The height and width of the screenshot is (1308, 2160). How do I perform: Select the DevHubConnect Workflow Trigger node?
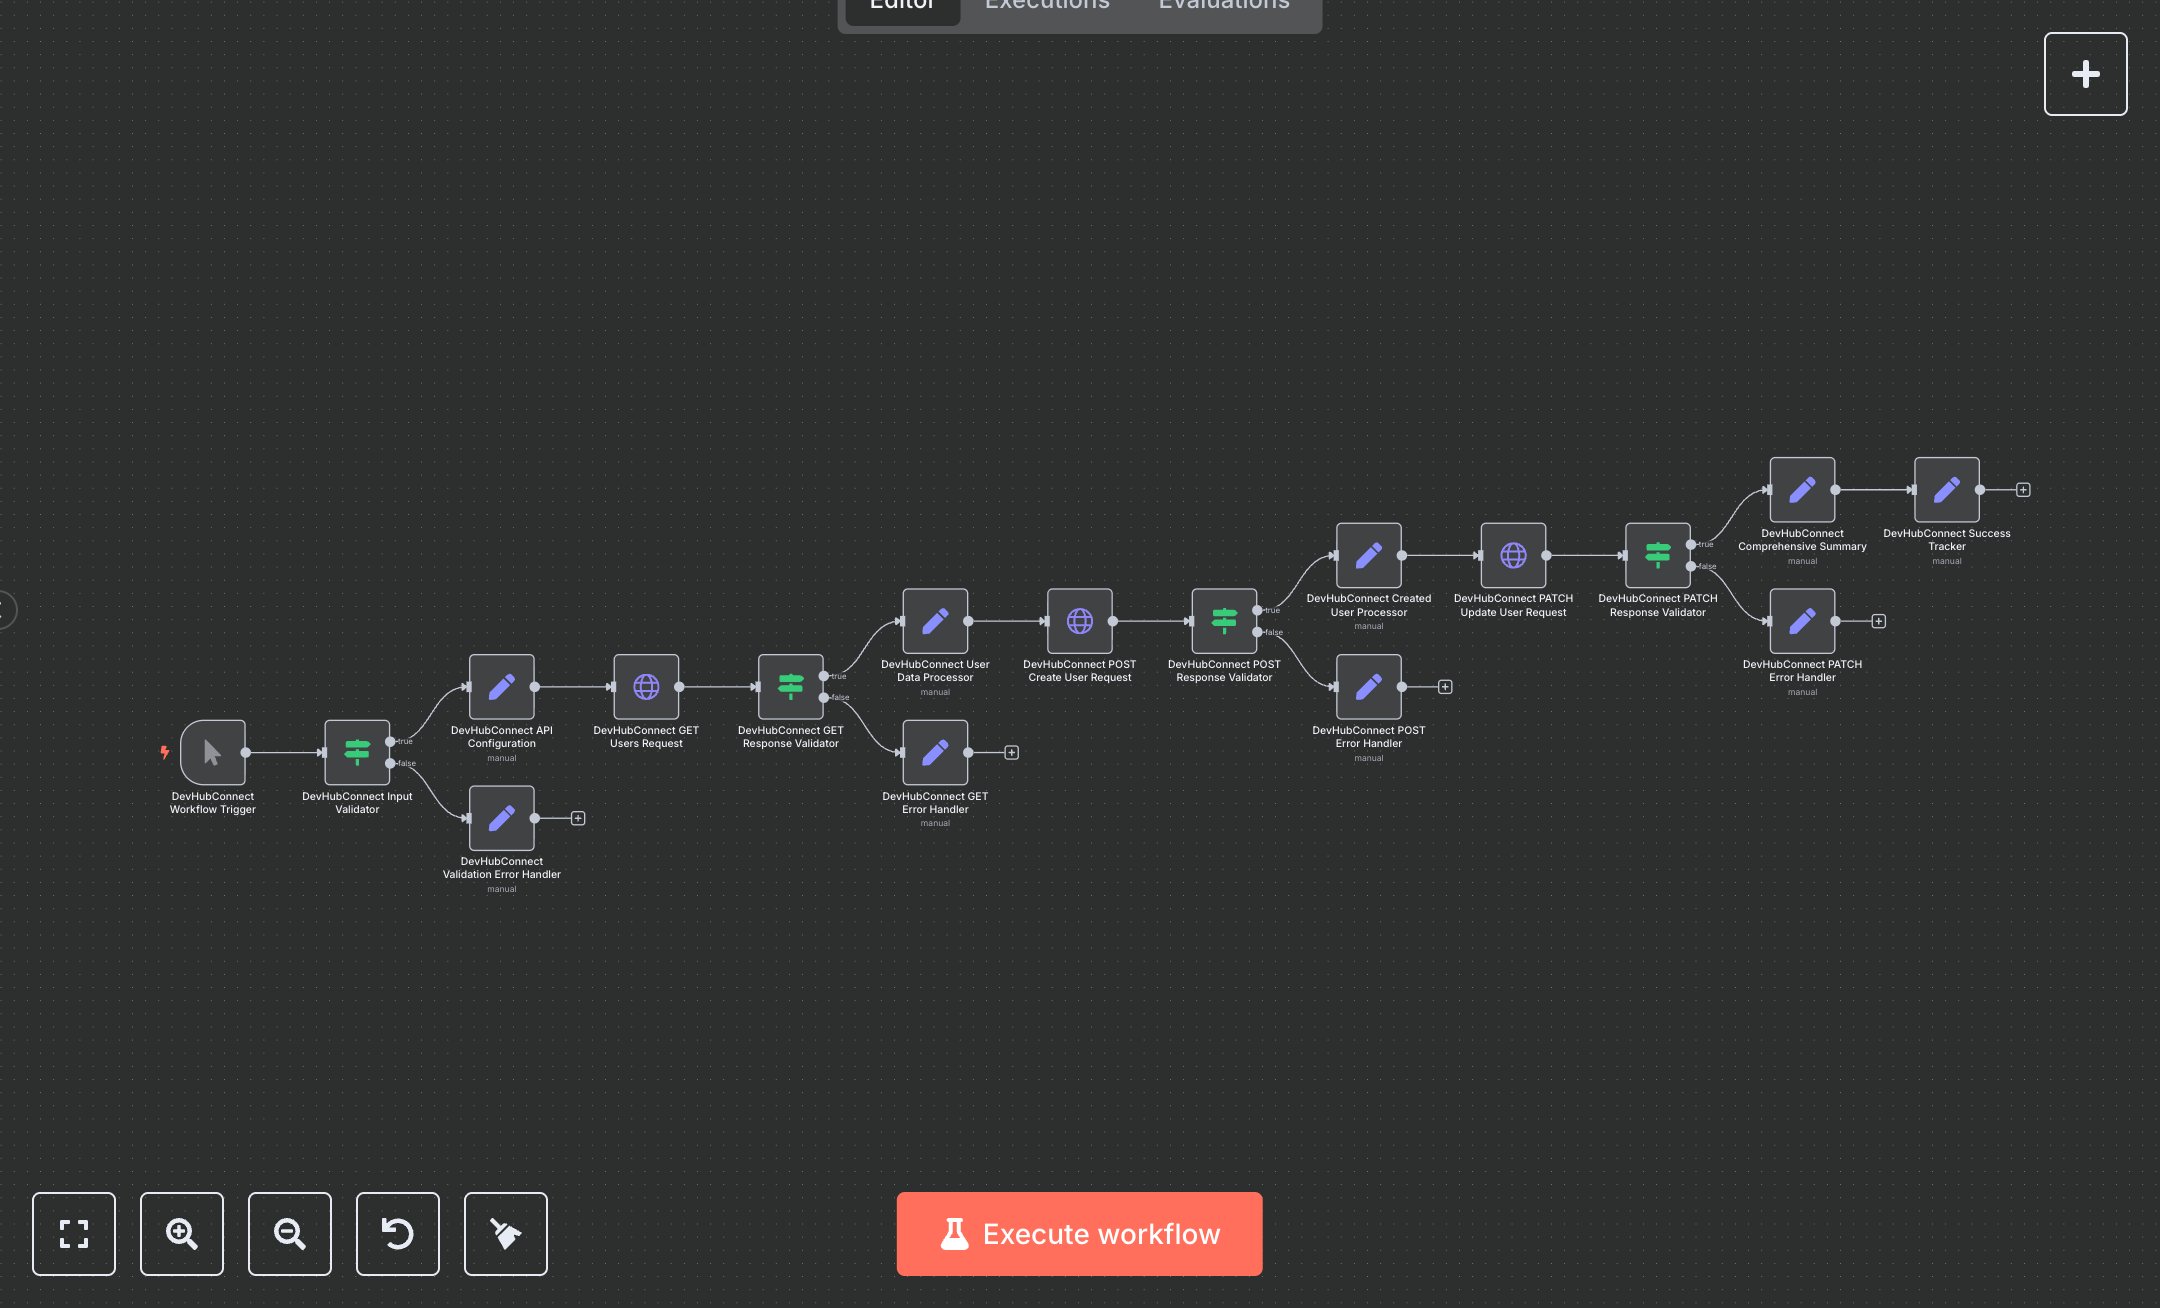pos(211,752)
